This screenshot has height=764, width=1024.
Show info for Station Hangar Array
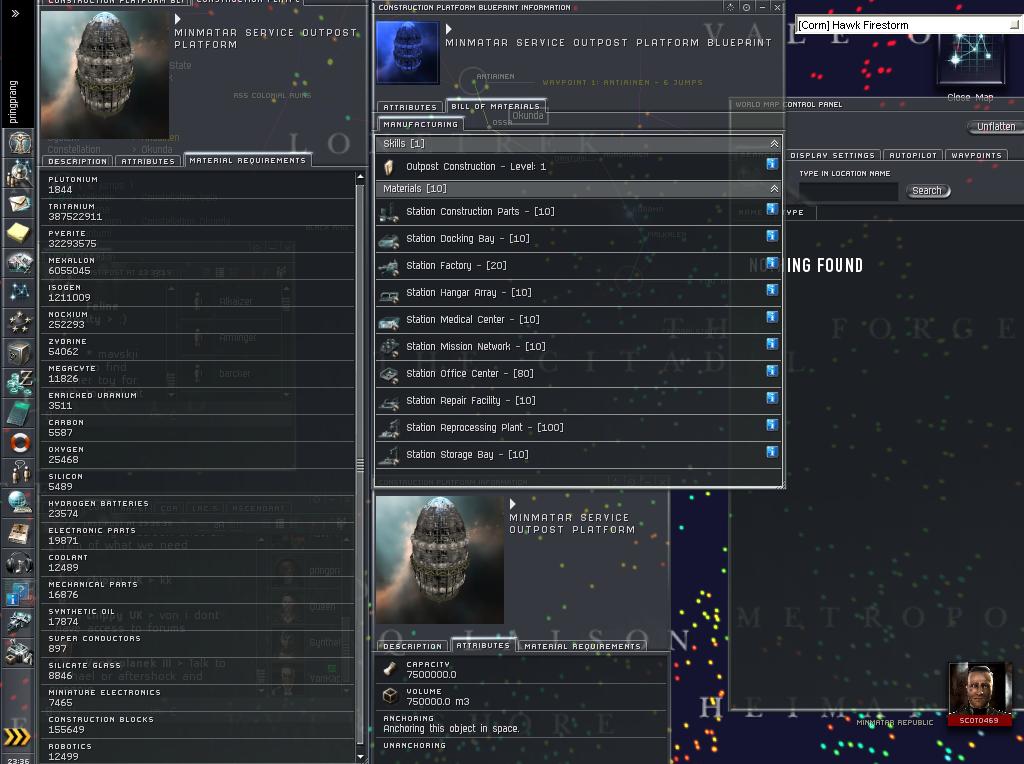(772, 289)
